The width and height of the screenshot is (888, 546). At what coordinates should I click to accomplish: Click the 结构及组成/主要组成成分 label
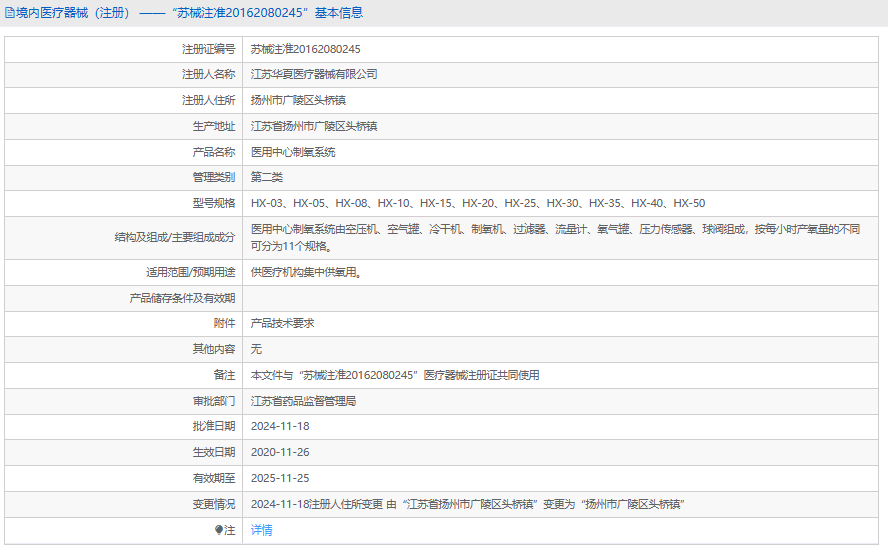(x=174, y=237)
